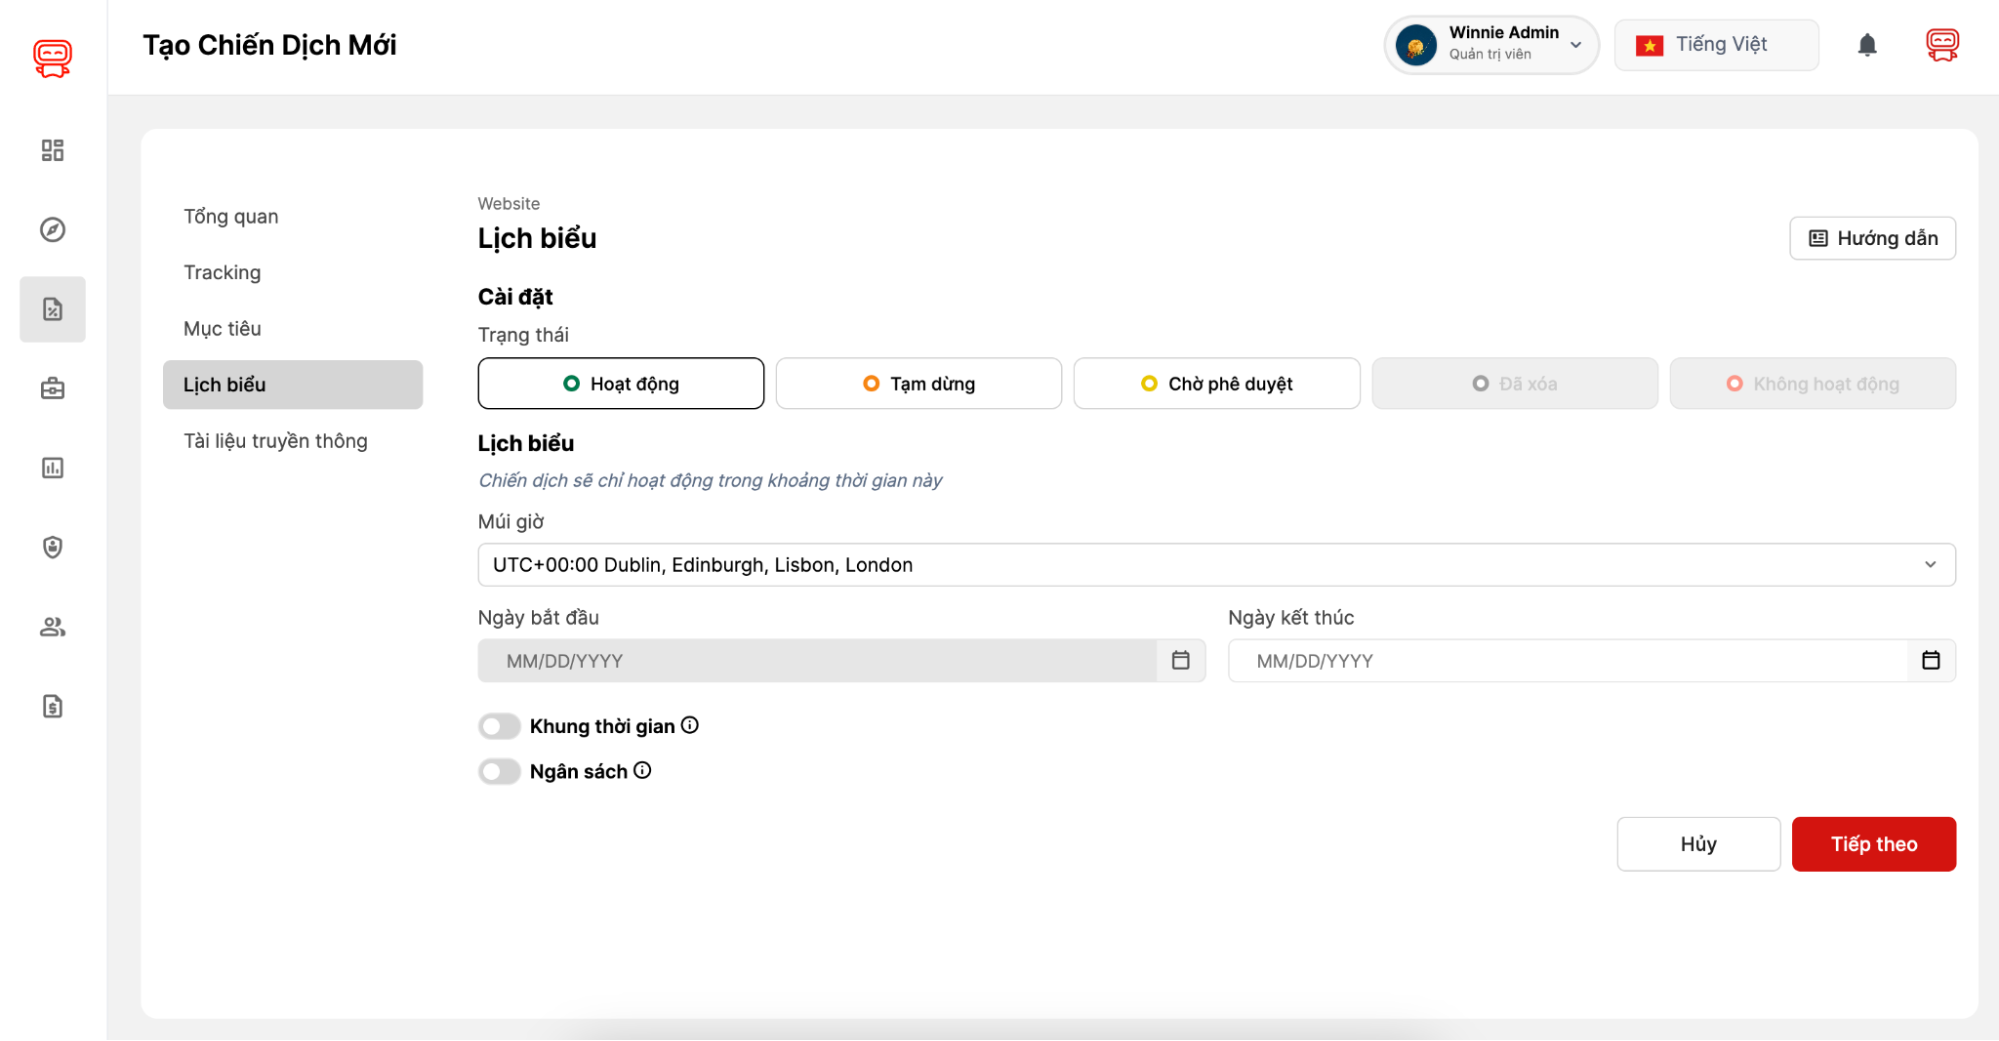
Task: Turn on the Ngân sách toggle
Action: pos(499,771)
